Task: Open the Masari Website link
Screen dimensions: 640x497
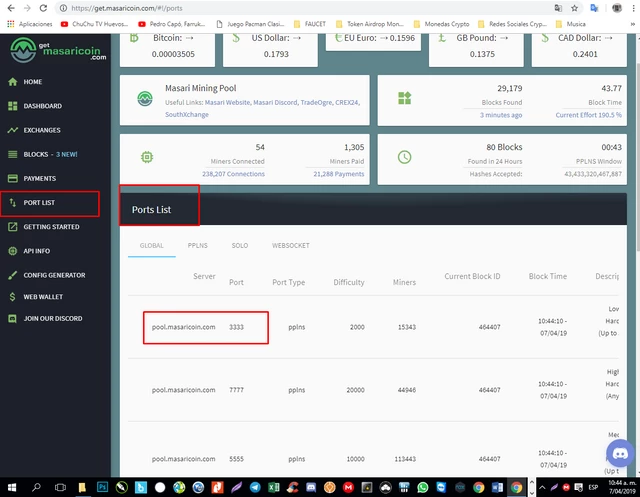Action: [227, 102]
